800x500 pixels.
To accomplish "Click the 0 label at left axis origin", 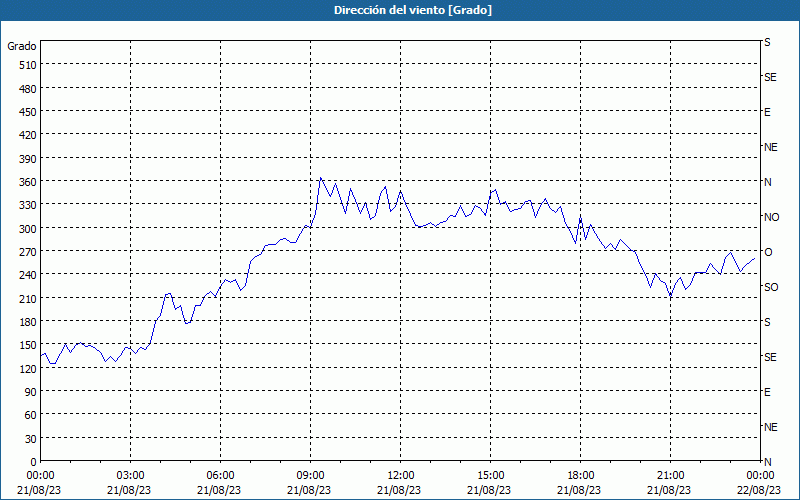I will coord(34,462).
